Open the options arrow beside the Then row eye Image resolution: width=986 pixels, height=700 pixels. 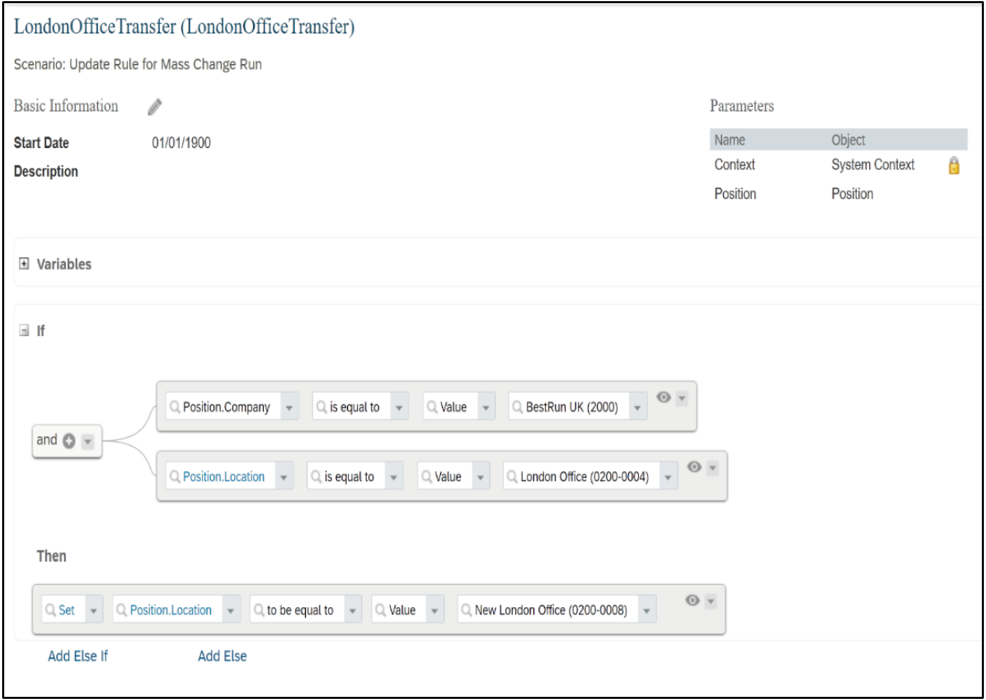(711, 602)
